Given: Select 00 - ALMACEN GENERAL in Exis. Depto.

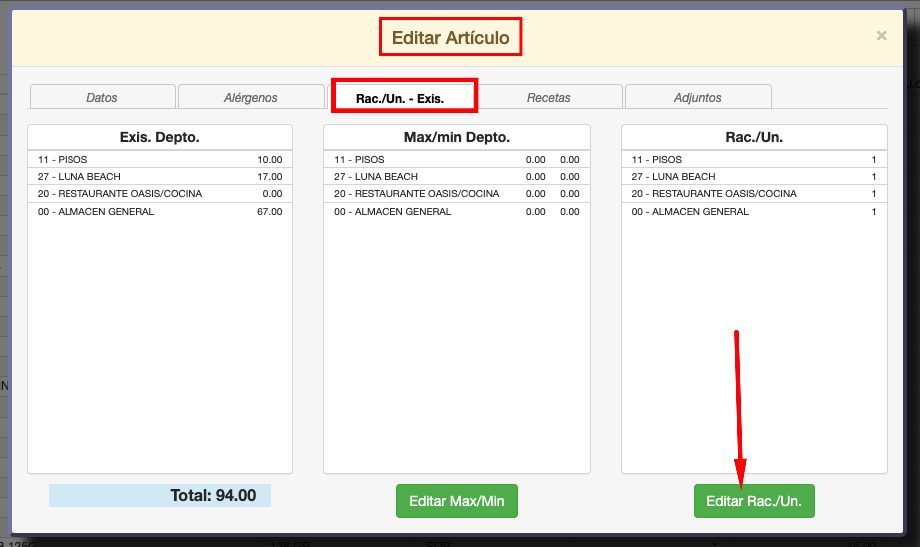Looking at the screenshot, I should [159, 212].
